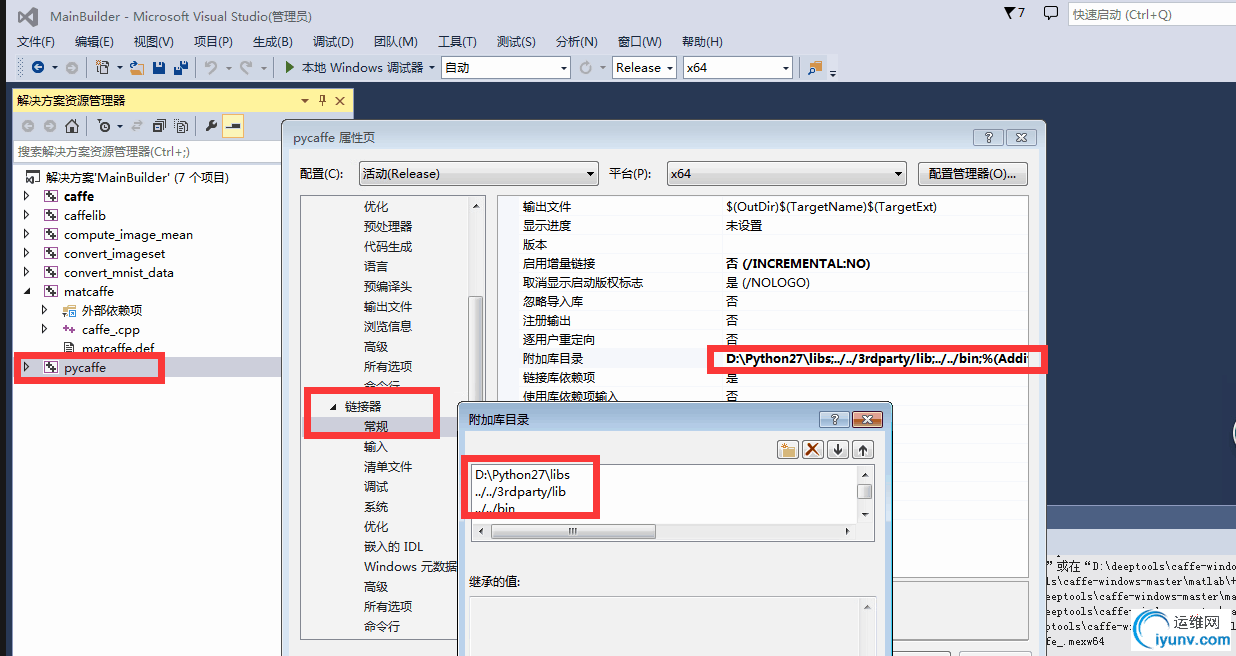This screenshot has height=656, width=1236.
Task: Select 嵌入的 IDL in property tree
Action: (394, 546)
